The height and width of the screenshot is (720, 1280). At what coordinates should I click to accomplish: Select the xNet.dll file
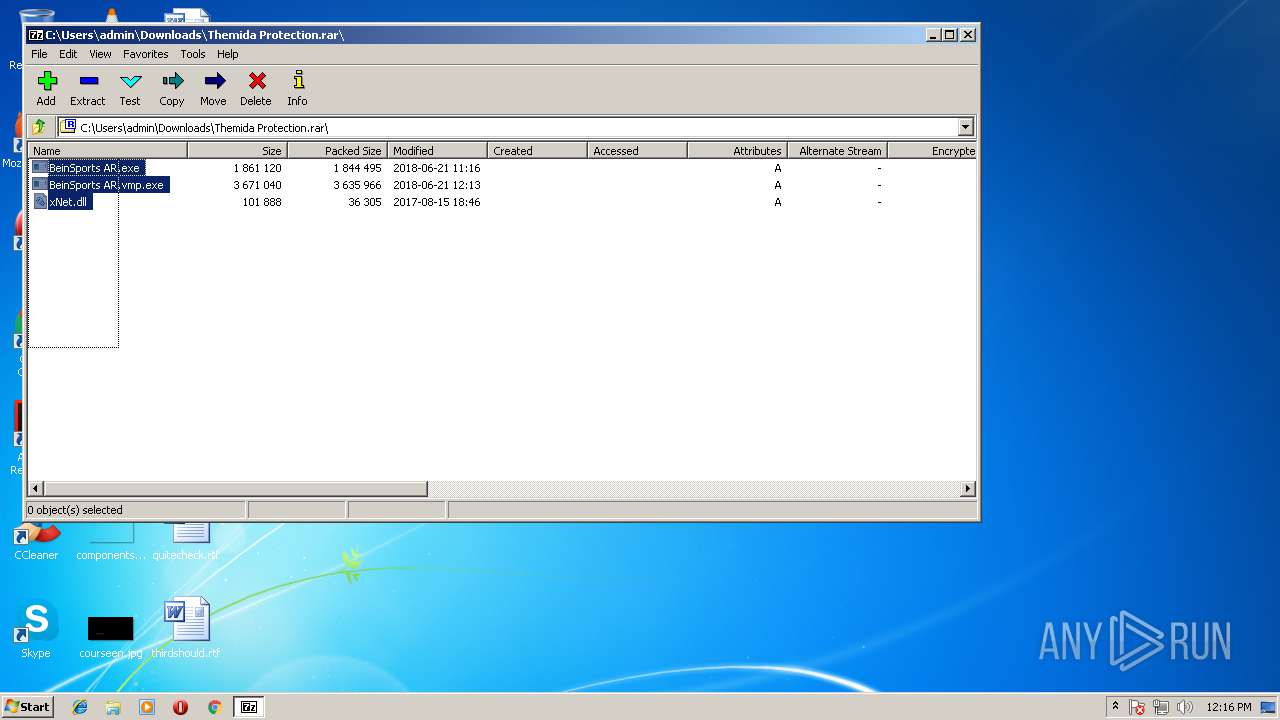68,202
